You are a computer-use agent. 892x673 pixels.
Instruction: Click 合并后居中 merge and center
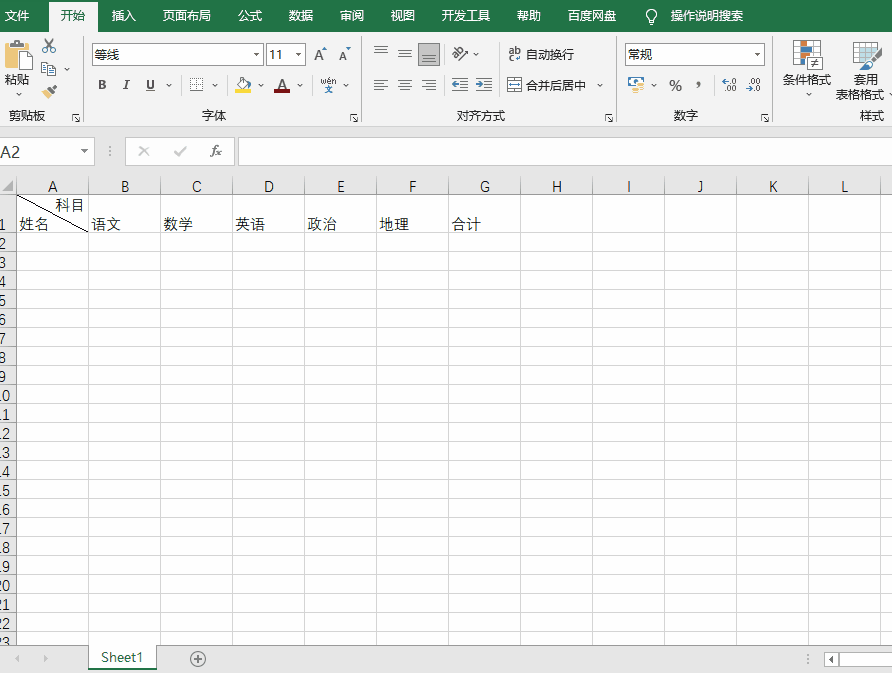[547, 85]
